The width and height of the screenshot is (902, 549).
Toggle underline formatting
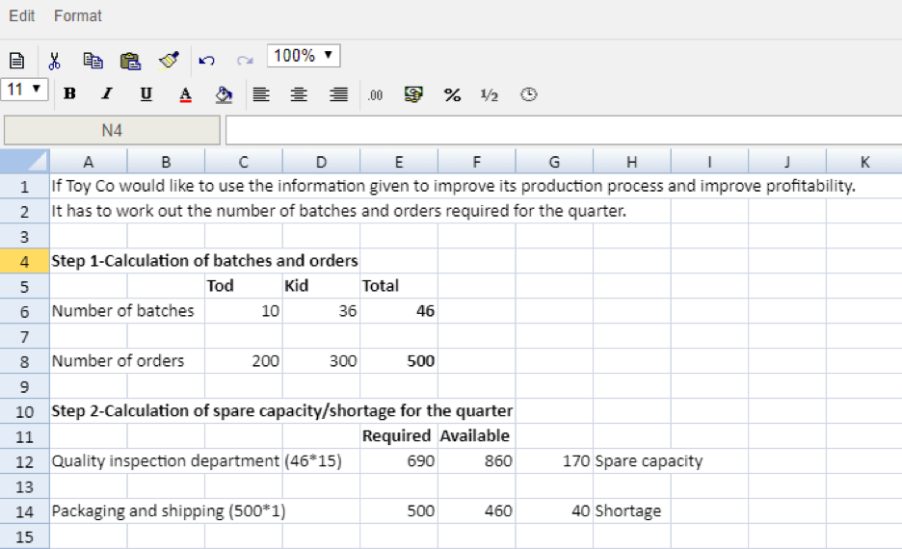[x=146, y=95]
